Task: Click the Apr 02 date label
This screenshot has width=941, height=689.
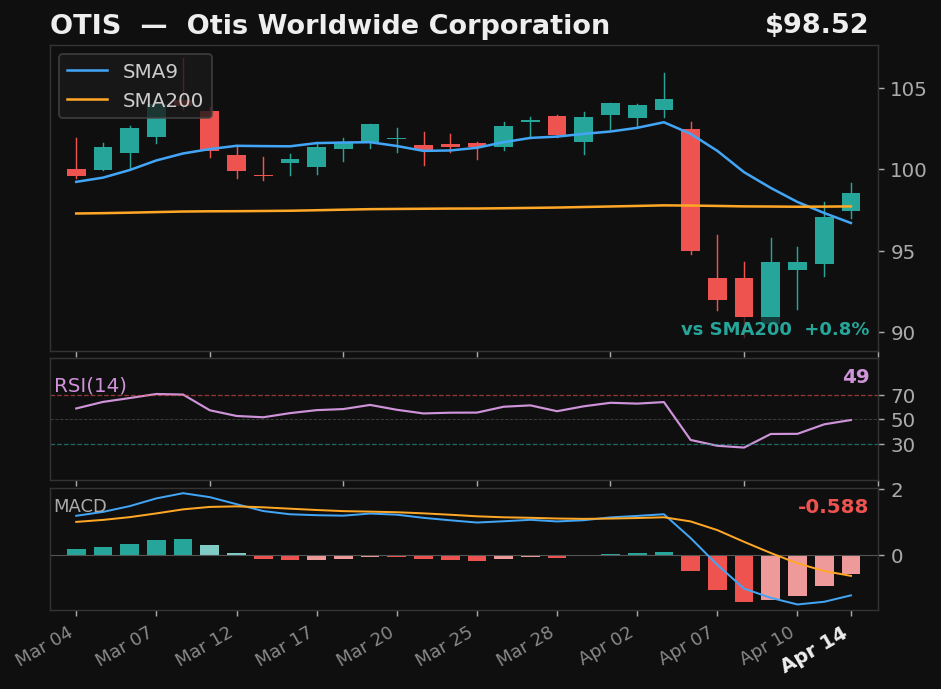Action: point(607,645)
